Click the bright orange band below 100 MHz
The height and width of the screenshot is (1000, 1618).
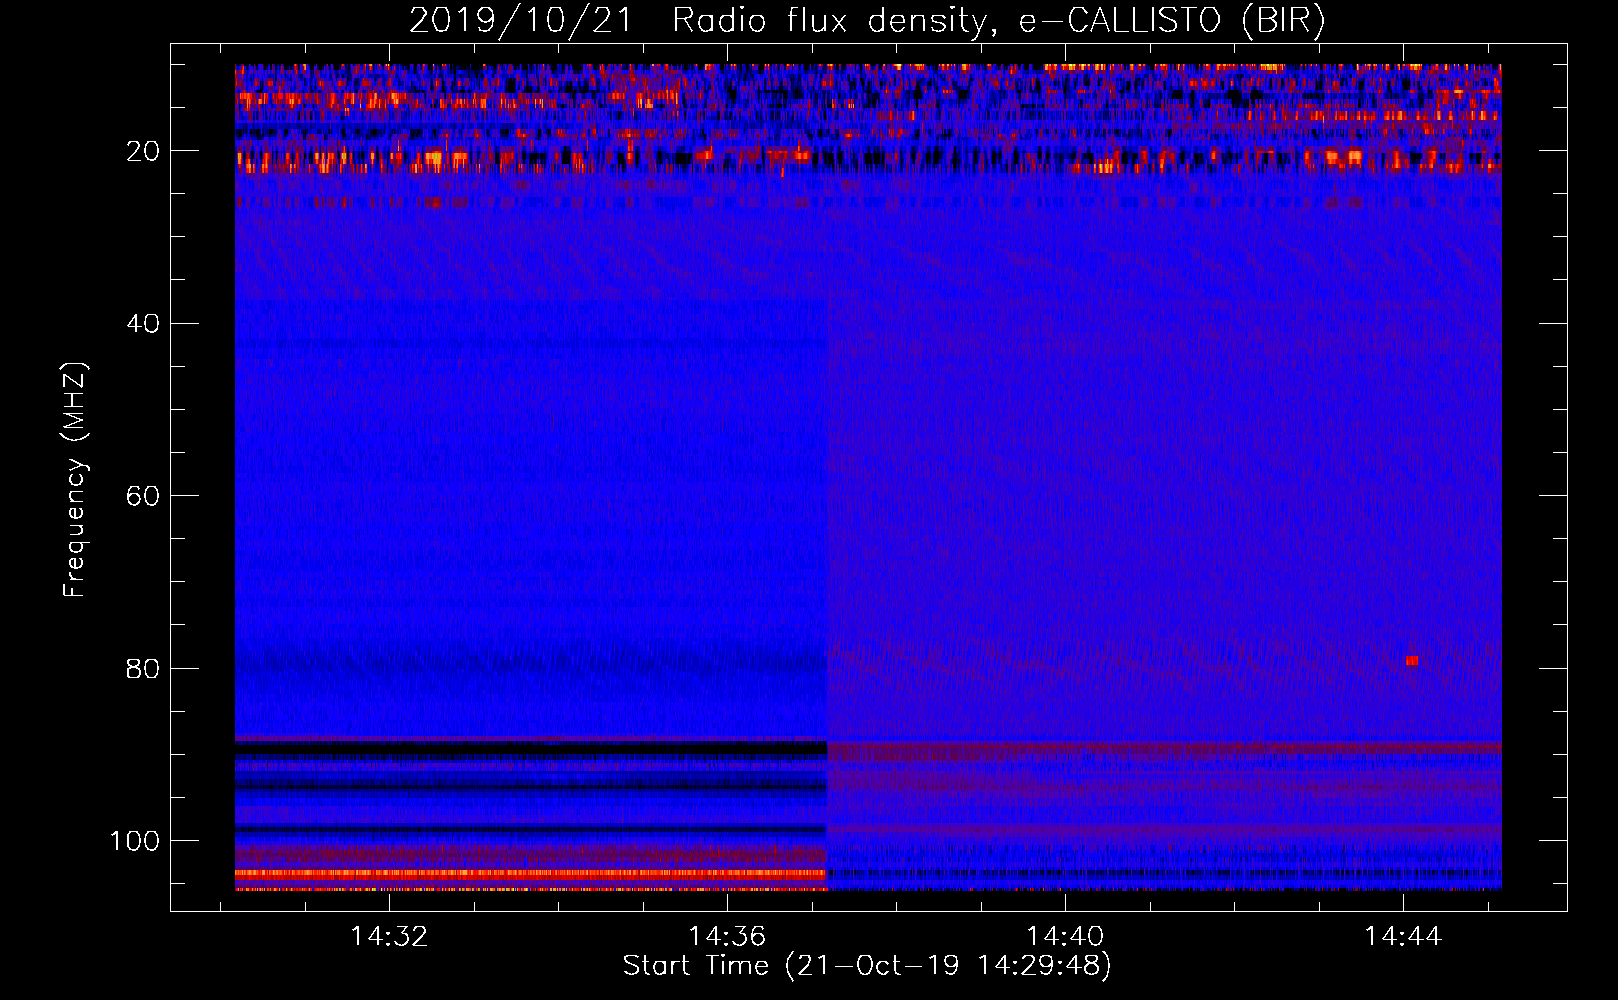[530, 873]
